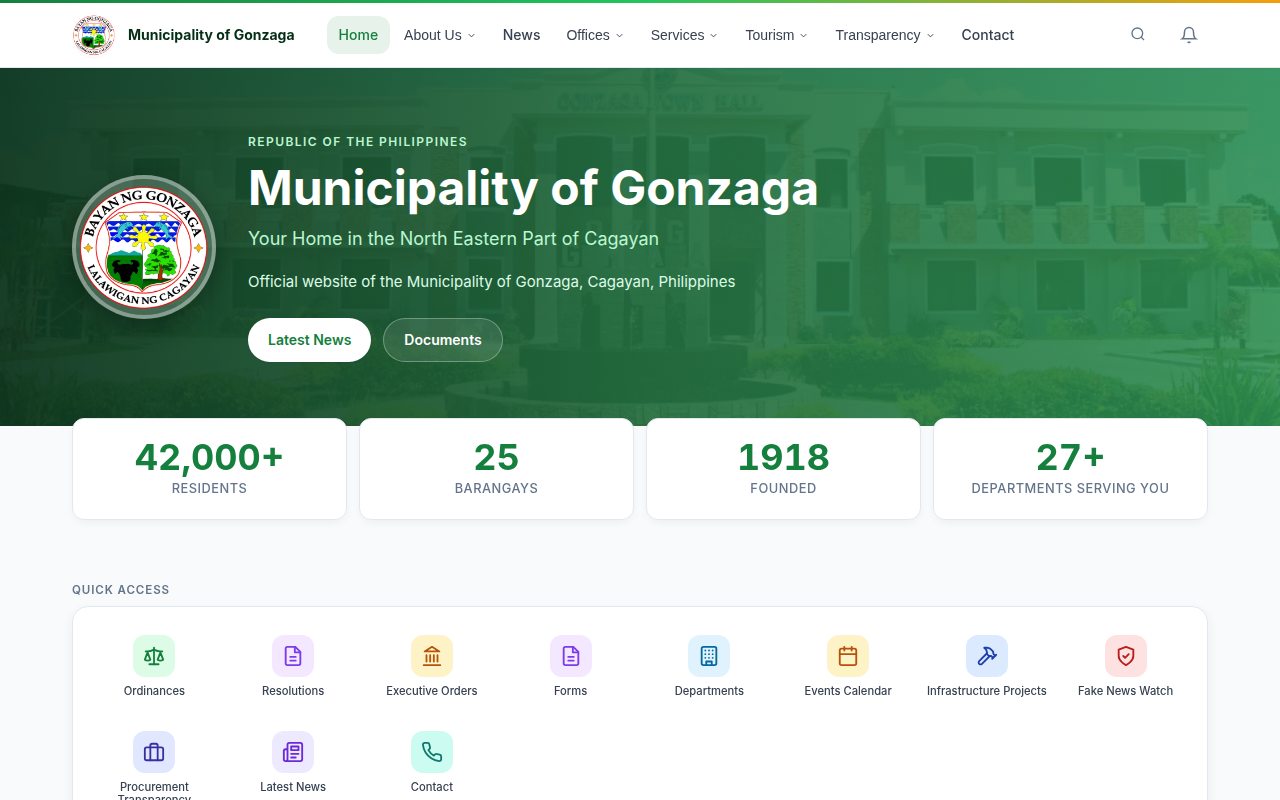Open the News menu item
This screenshot has width=1280, height=800.
(521, 35)
